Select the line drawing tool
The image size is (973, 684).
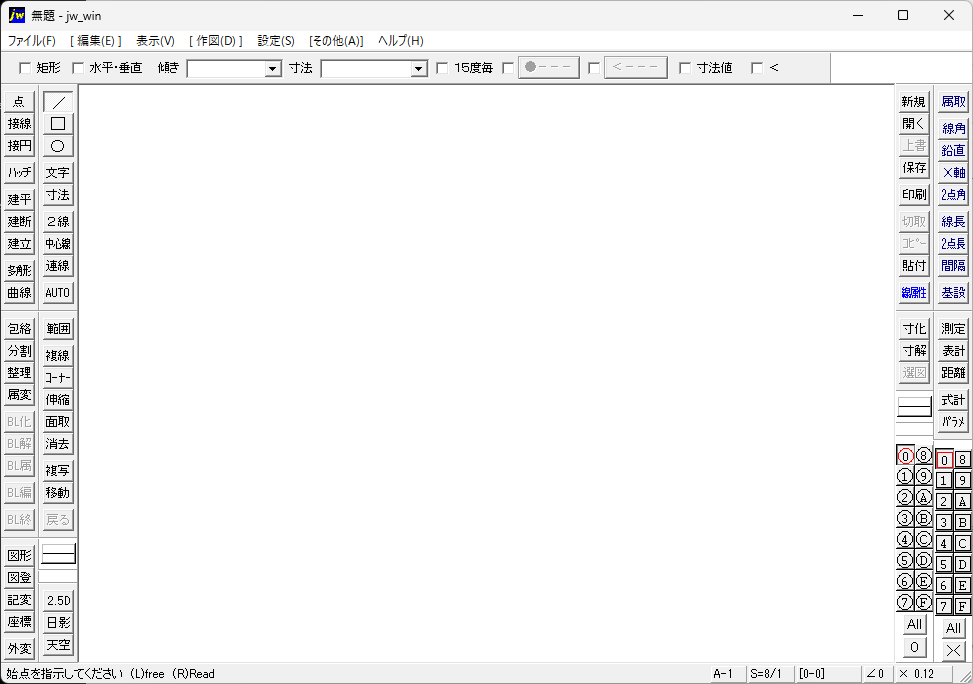(58, 102)
